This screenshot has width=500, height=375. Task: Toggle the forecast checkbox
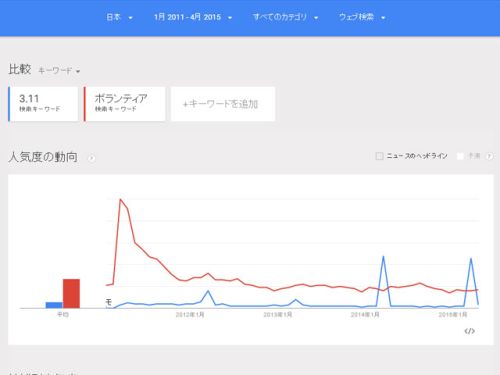460,156
